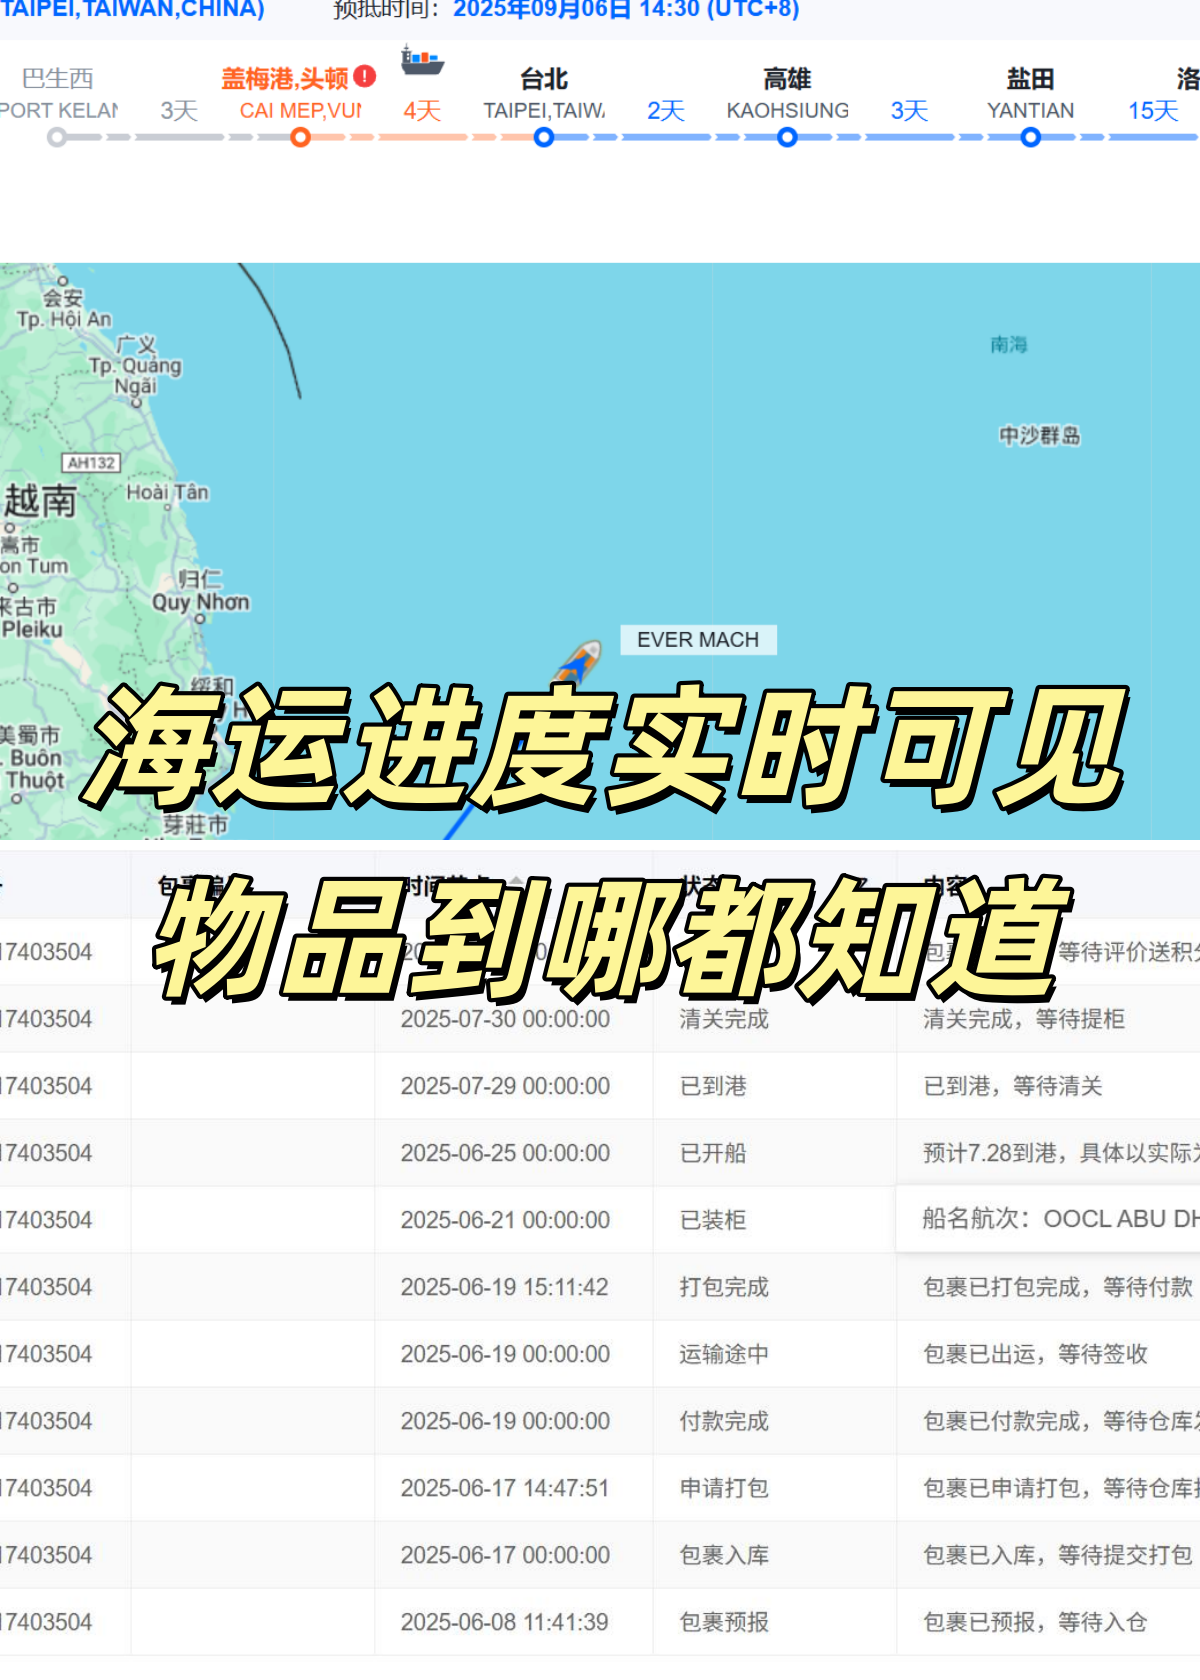Image resolution: width=1200 pixels, height=1680 pixels.
Task: Click the 包裹预报 status in the last row
Action: click(x=724, y=1622)
